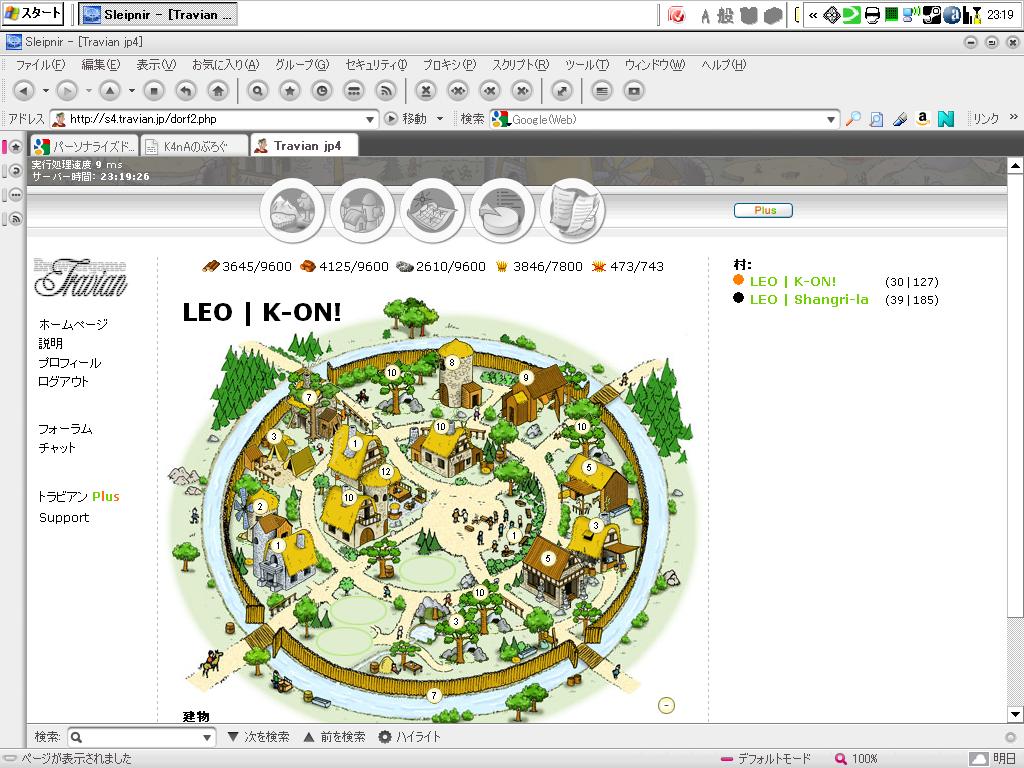
Task: Open the Forward button history dropdown arrow
Action: (x=88, y=91)
